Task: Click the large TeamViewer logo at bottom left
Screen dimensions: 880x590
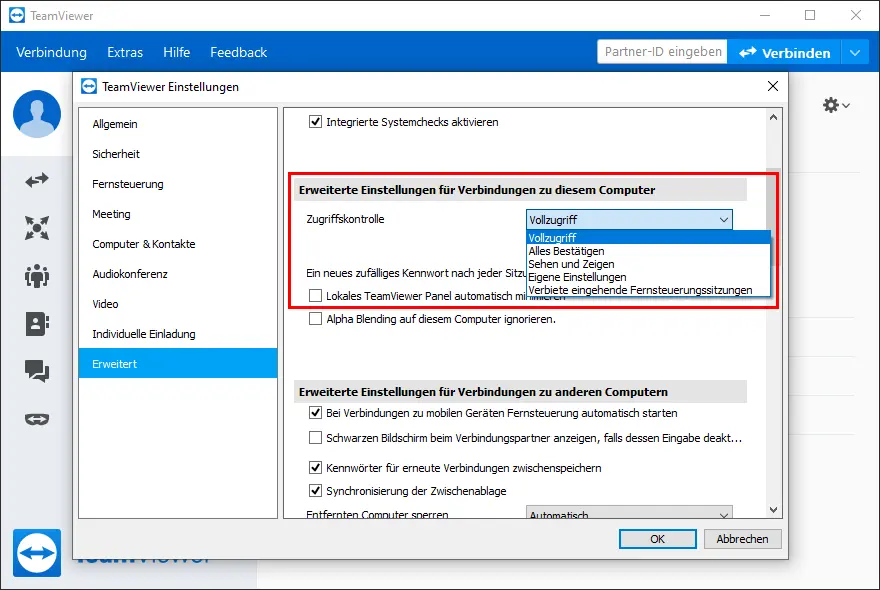Action: coord(37,553)
